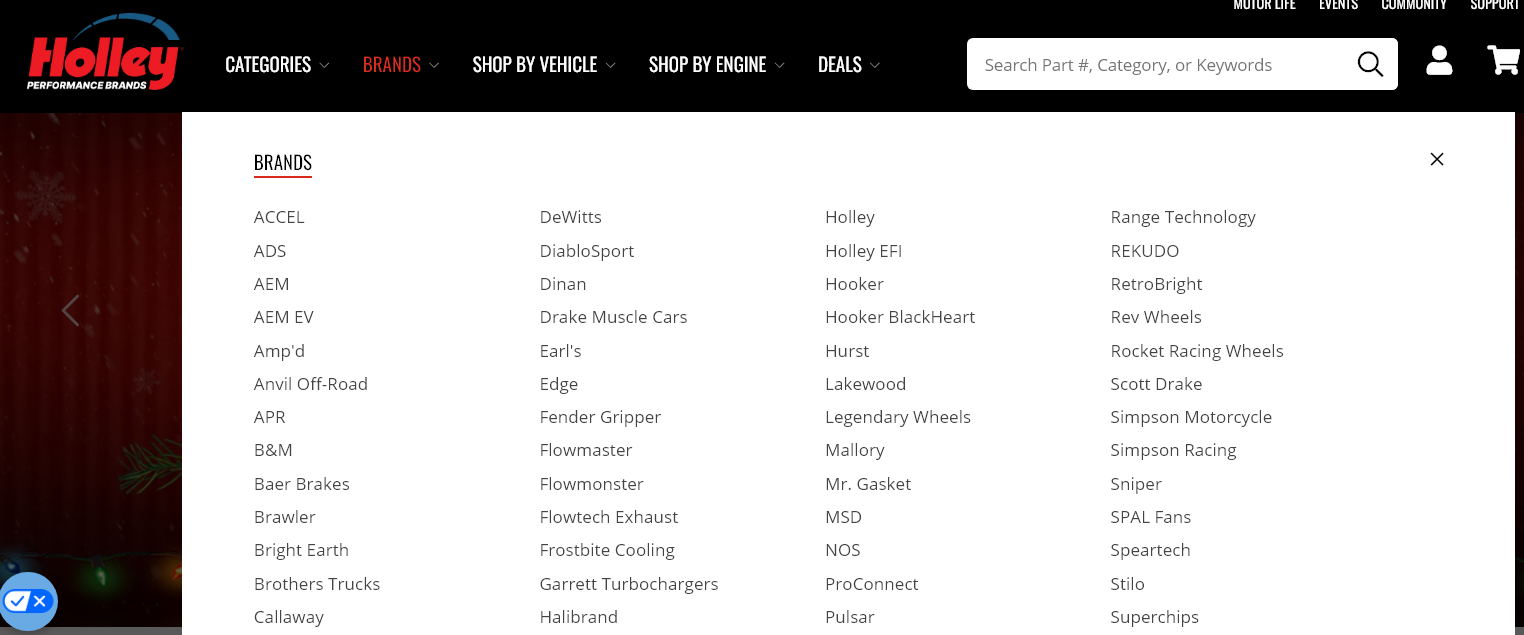This screenshot has height=635, width=1524.
Task: Close the Brands menu panel
Action: 1437,159
